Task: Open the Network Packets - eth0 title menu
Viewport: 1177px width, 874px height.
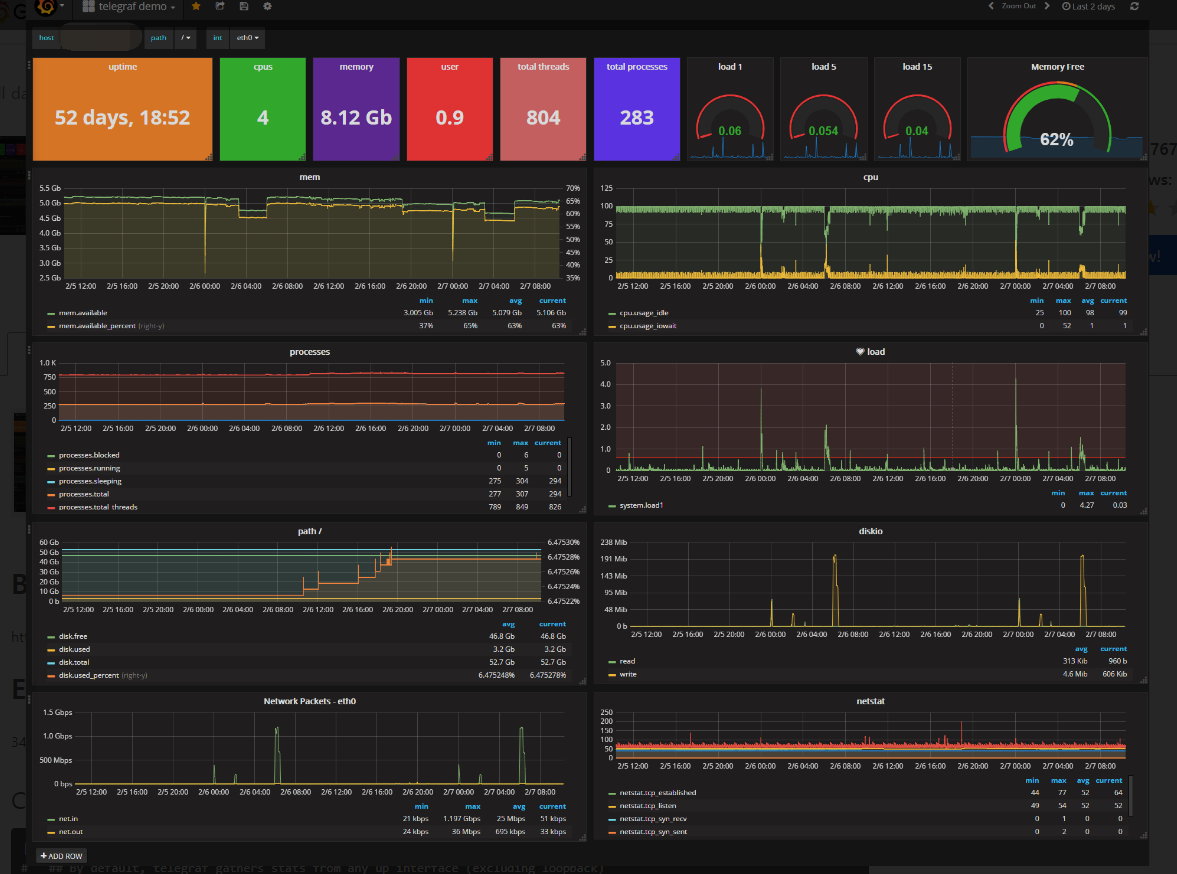Action: (x=309, y=701)
